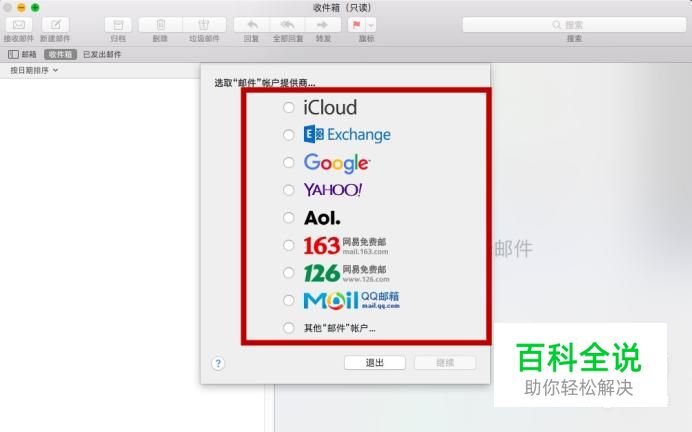
Task: Click the Aol logo
Action: (x=322, y=218)
